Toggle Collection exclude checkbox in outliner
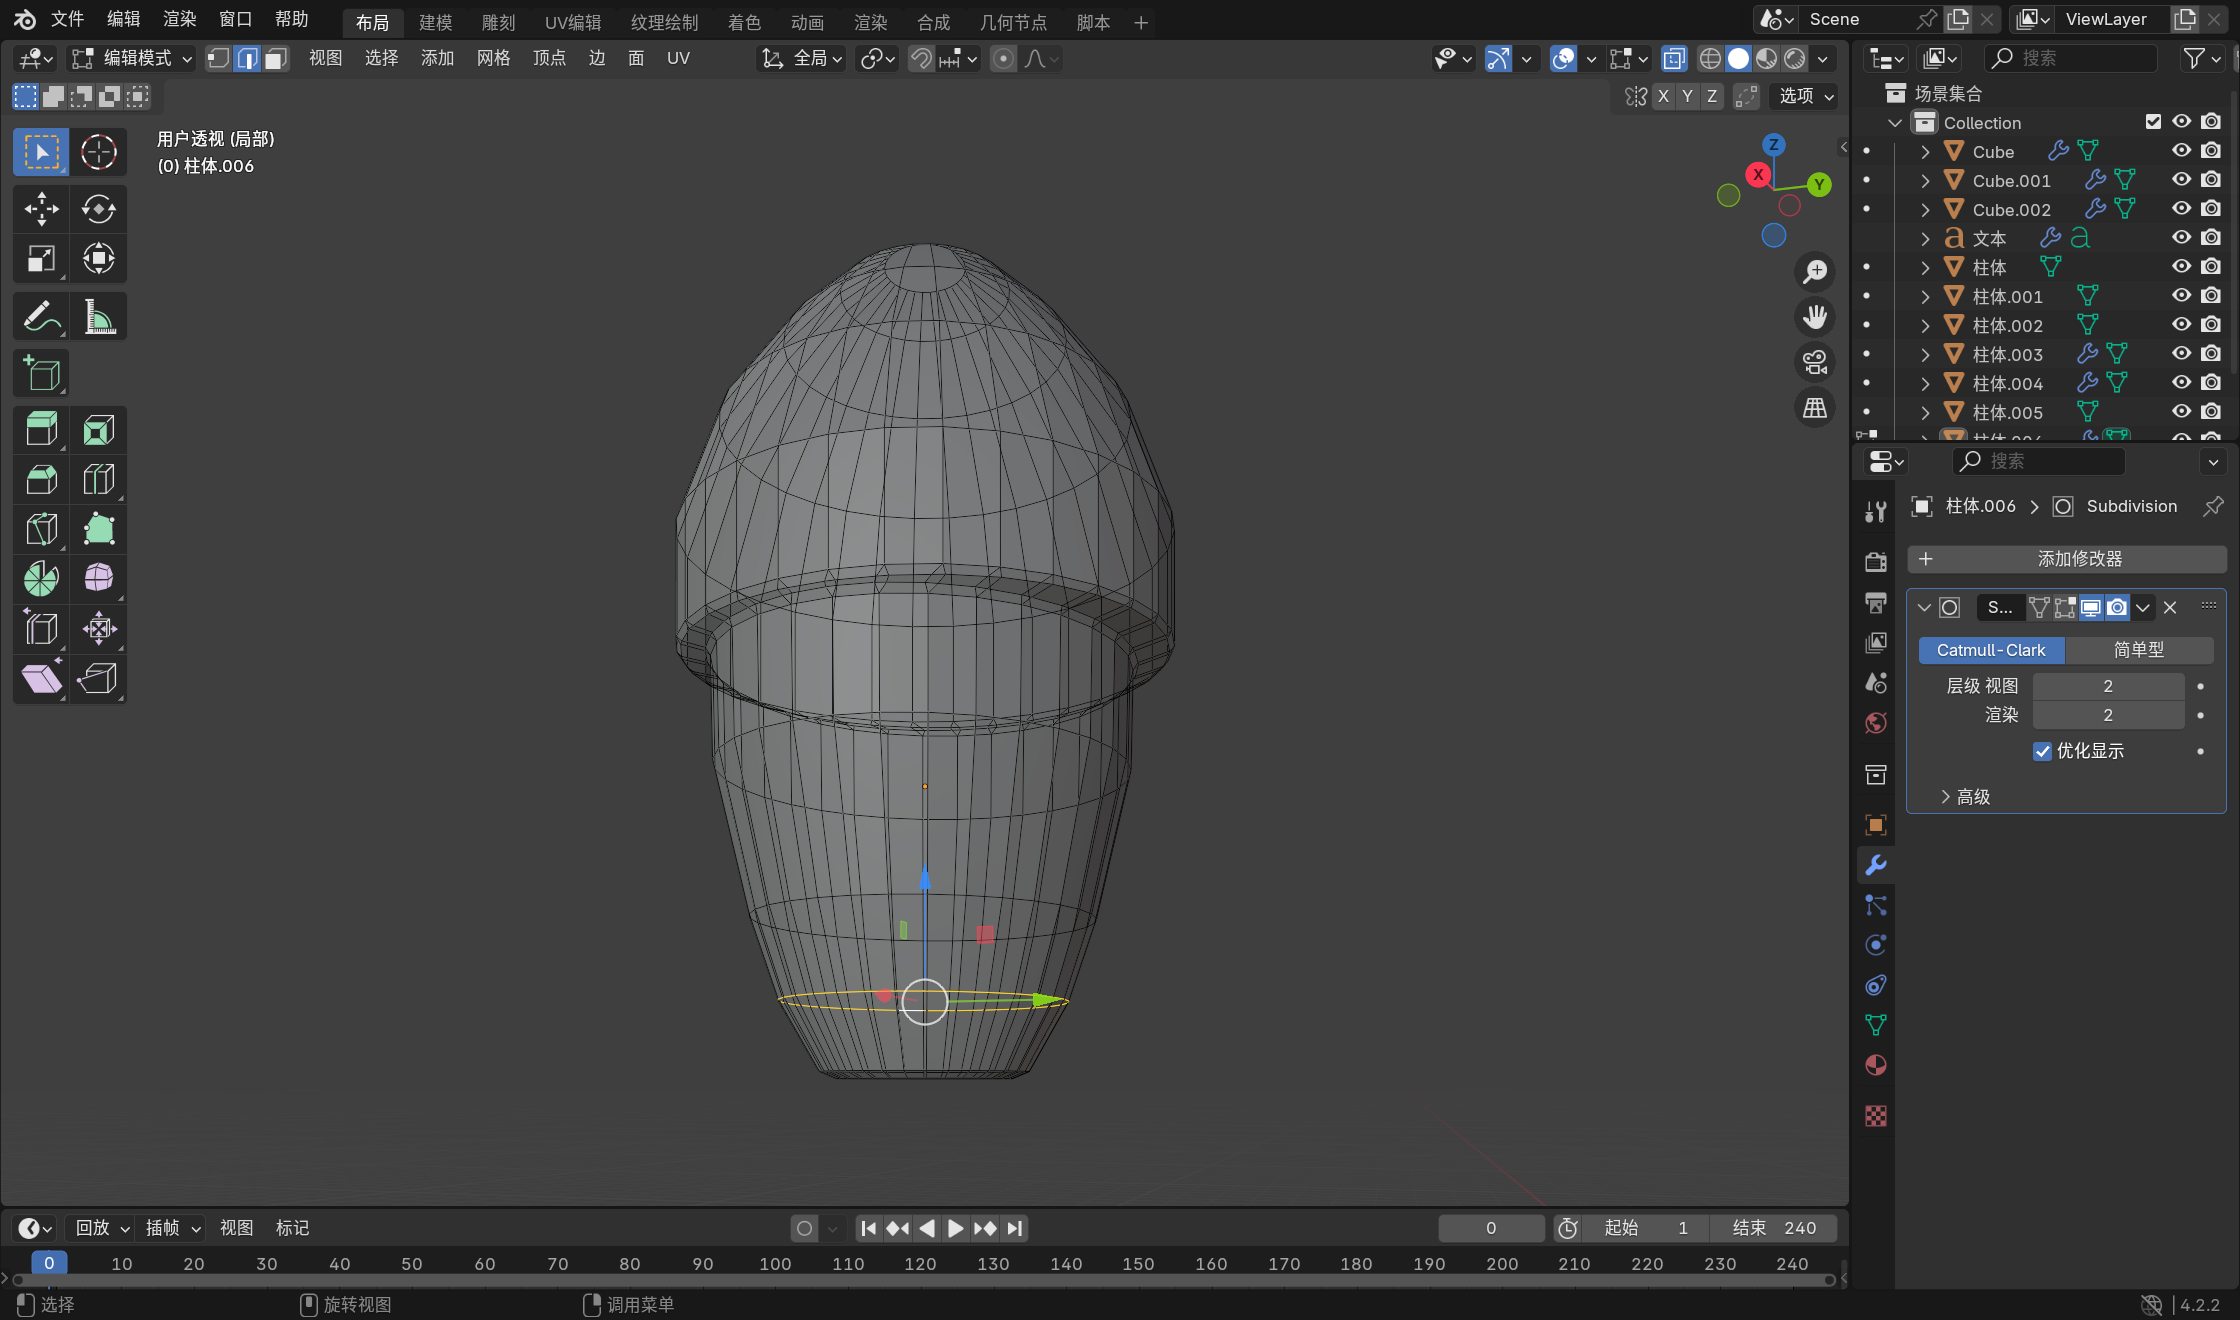Screen dimensions: 2240x1320 coord(2153,122)
